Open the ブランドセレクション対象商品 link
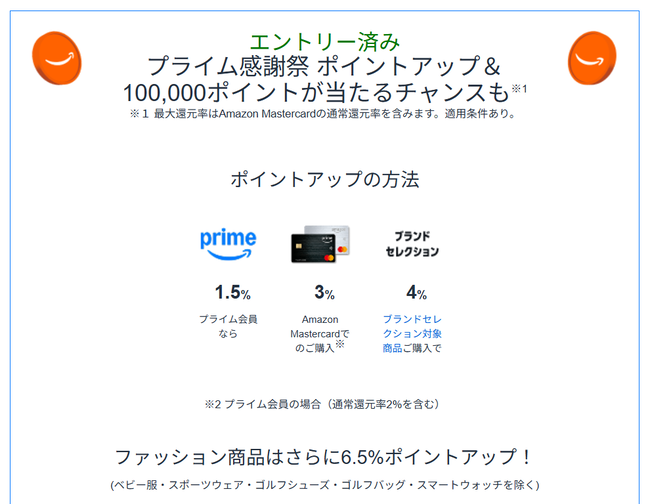The image size is (650, 504). point(411,334)
